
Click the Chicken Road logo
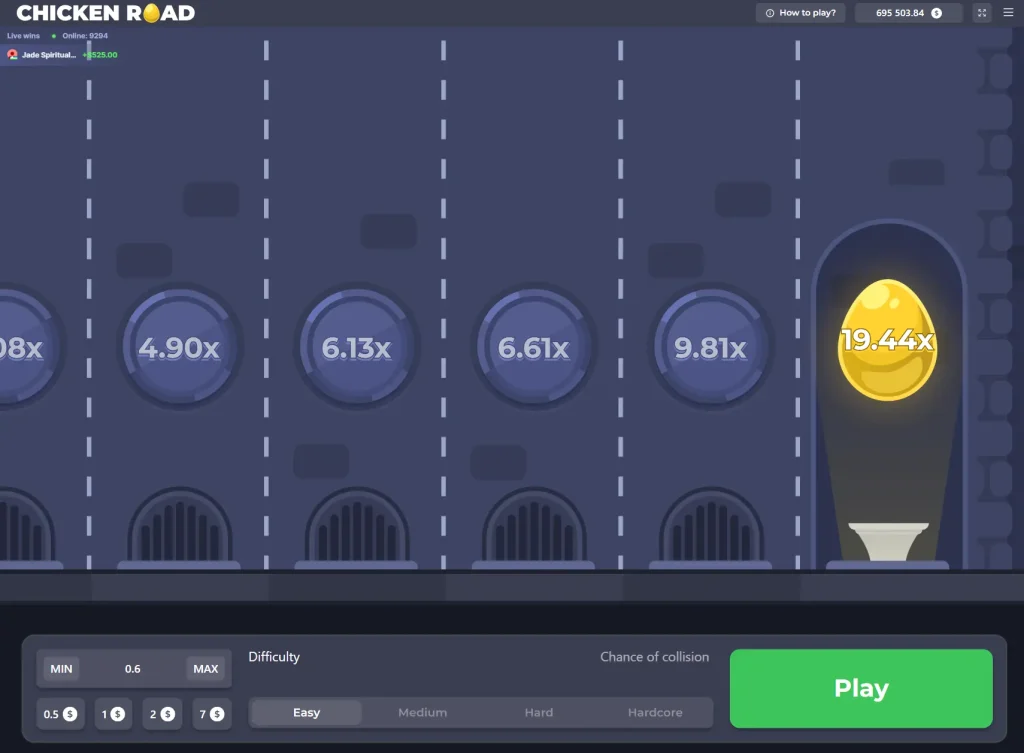pyautogui.click(x=105, y=13)
